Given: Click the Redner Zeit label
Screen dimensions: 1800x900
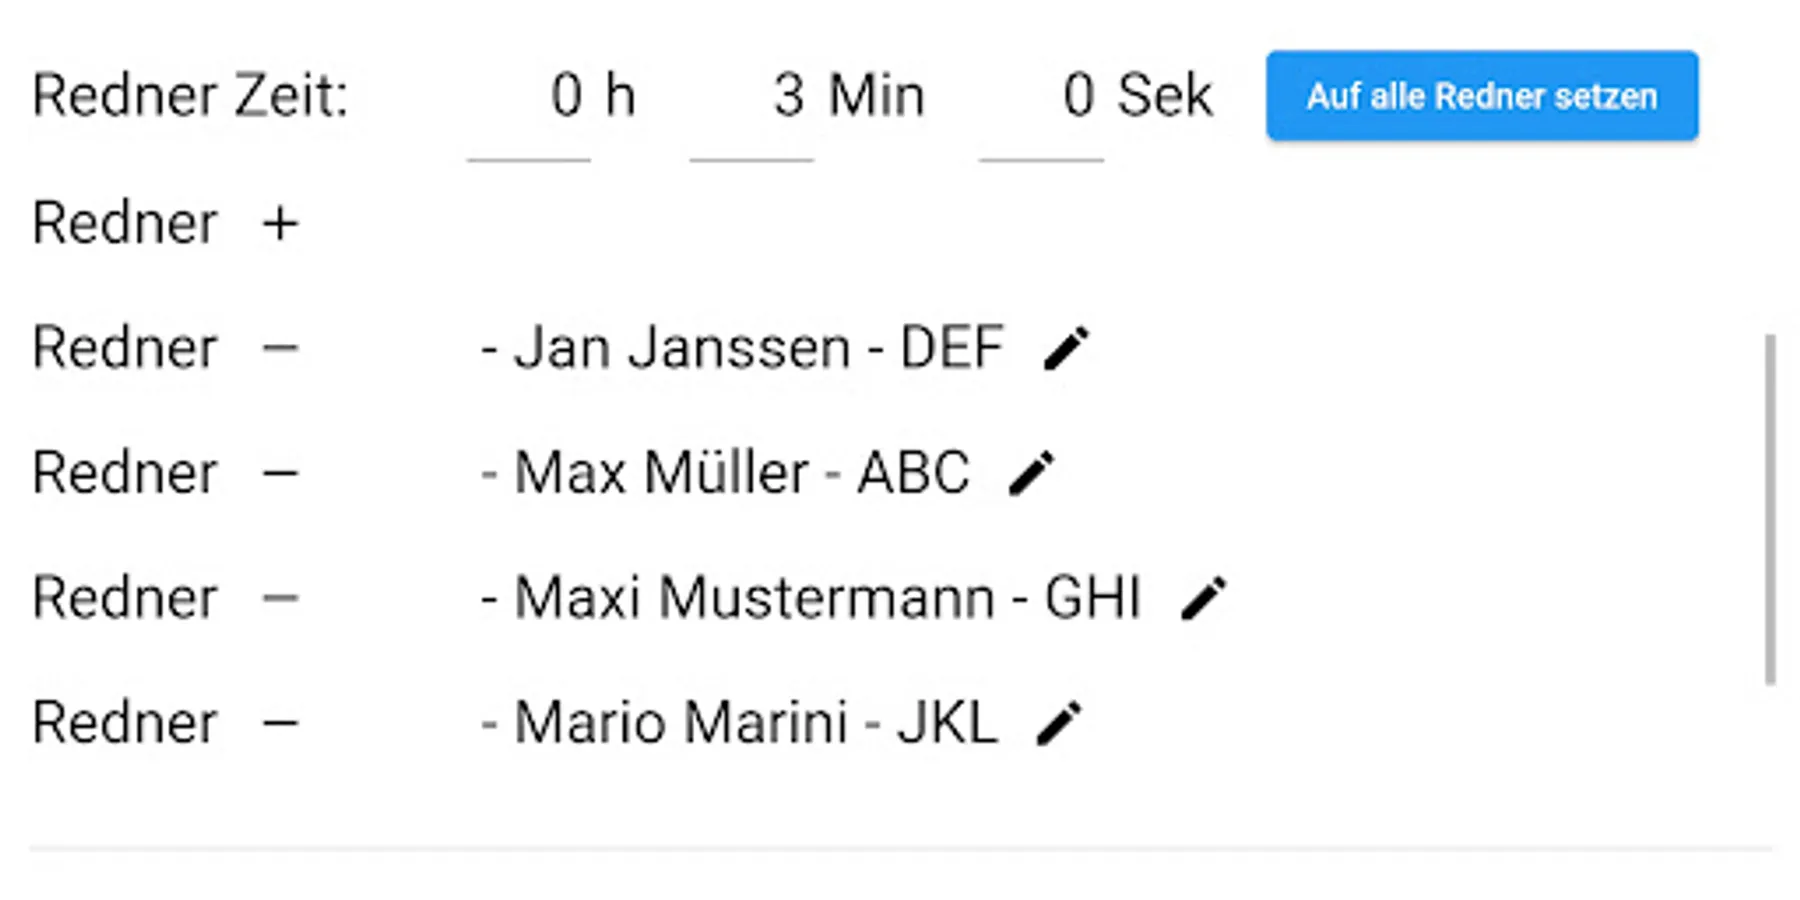Looking at the screenshot, I should click(x=190, y=97).
